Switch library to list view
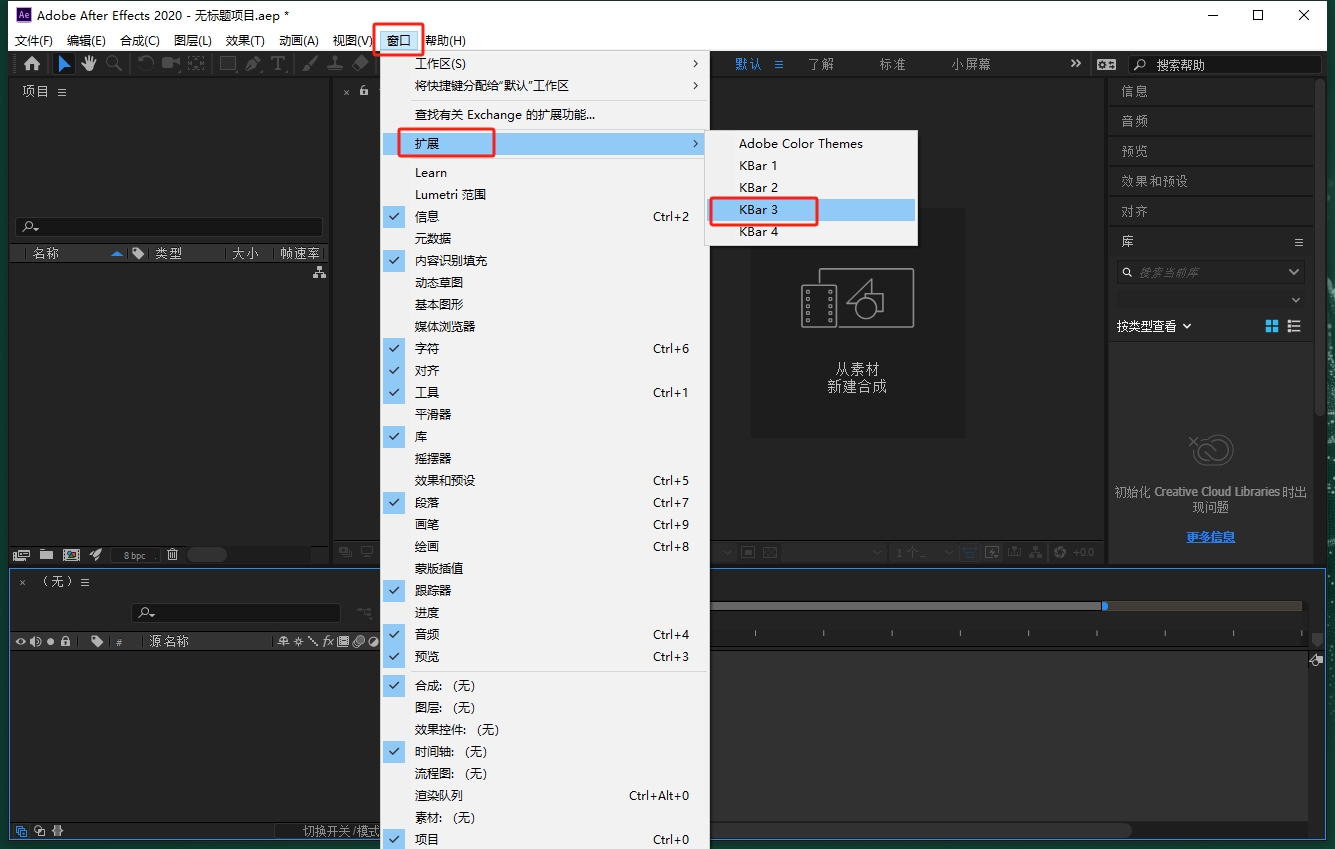 [1295, 326]
